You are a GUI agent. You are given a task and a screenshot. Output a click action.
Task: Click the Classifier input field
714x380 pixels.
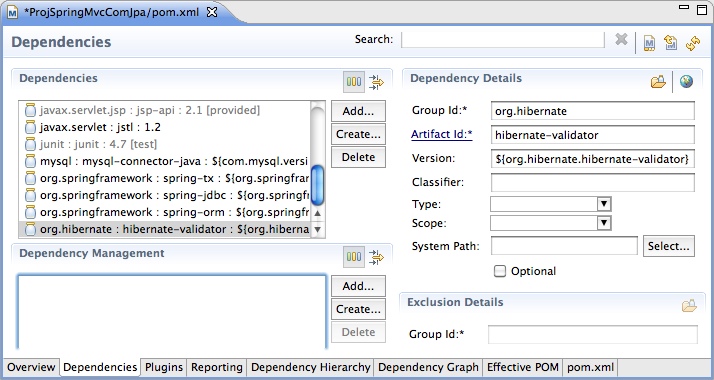tap(592, 182)
